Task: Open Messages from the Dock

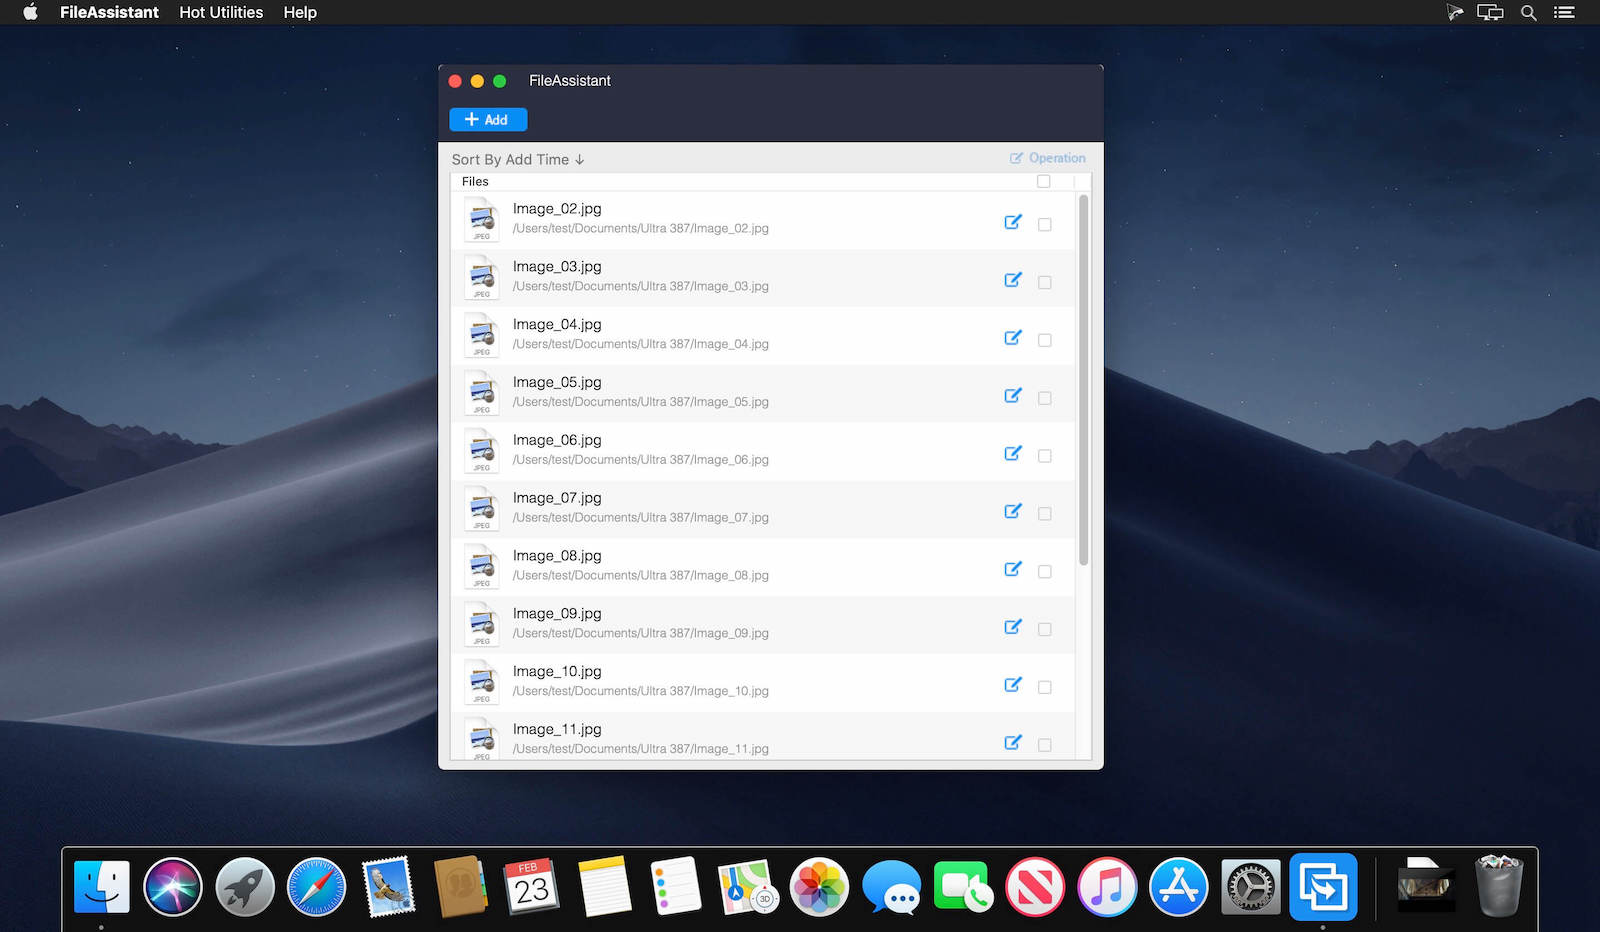Action: 891,887
